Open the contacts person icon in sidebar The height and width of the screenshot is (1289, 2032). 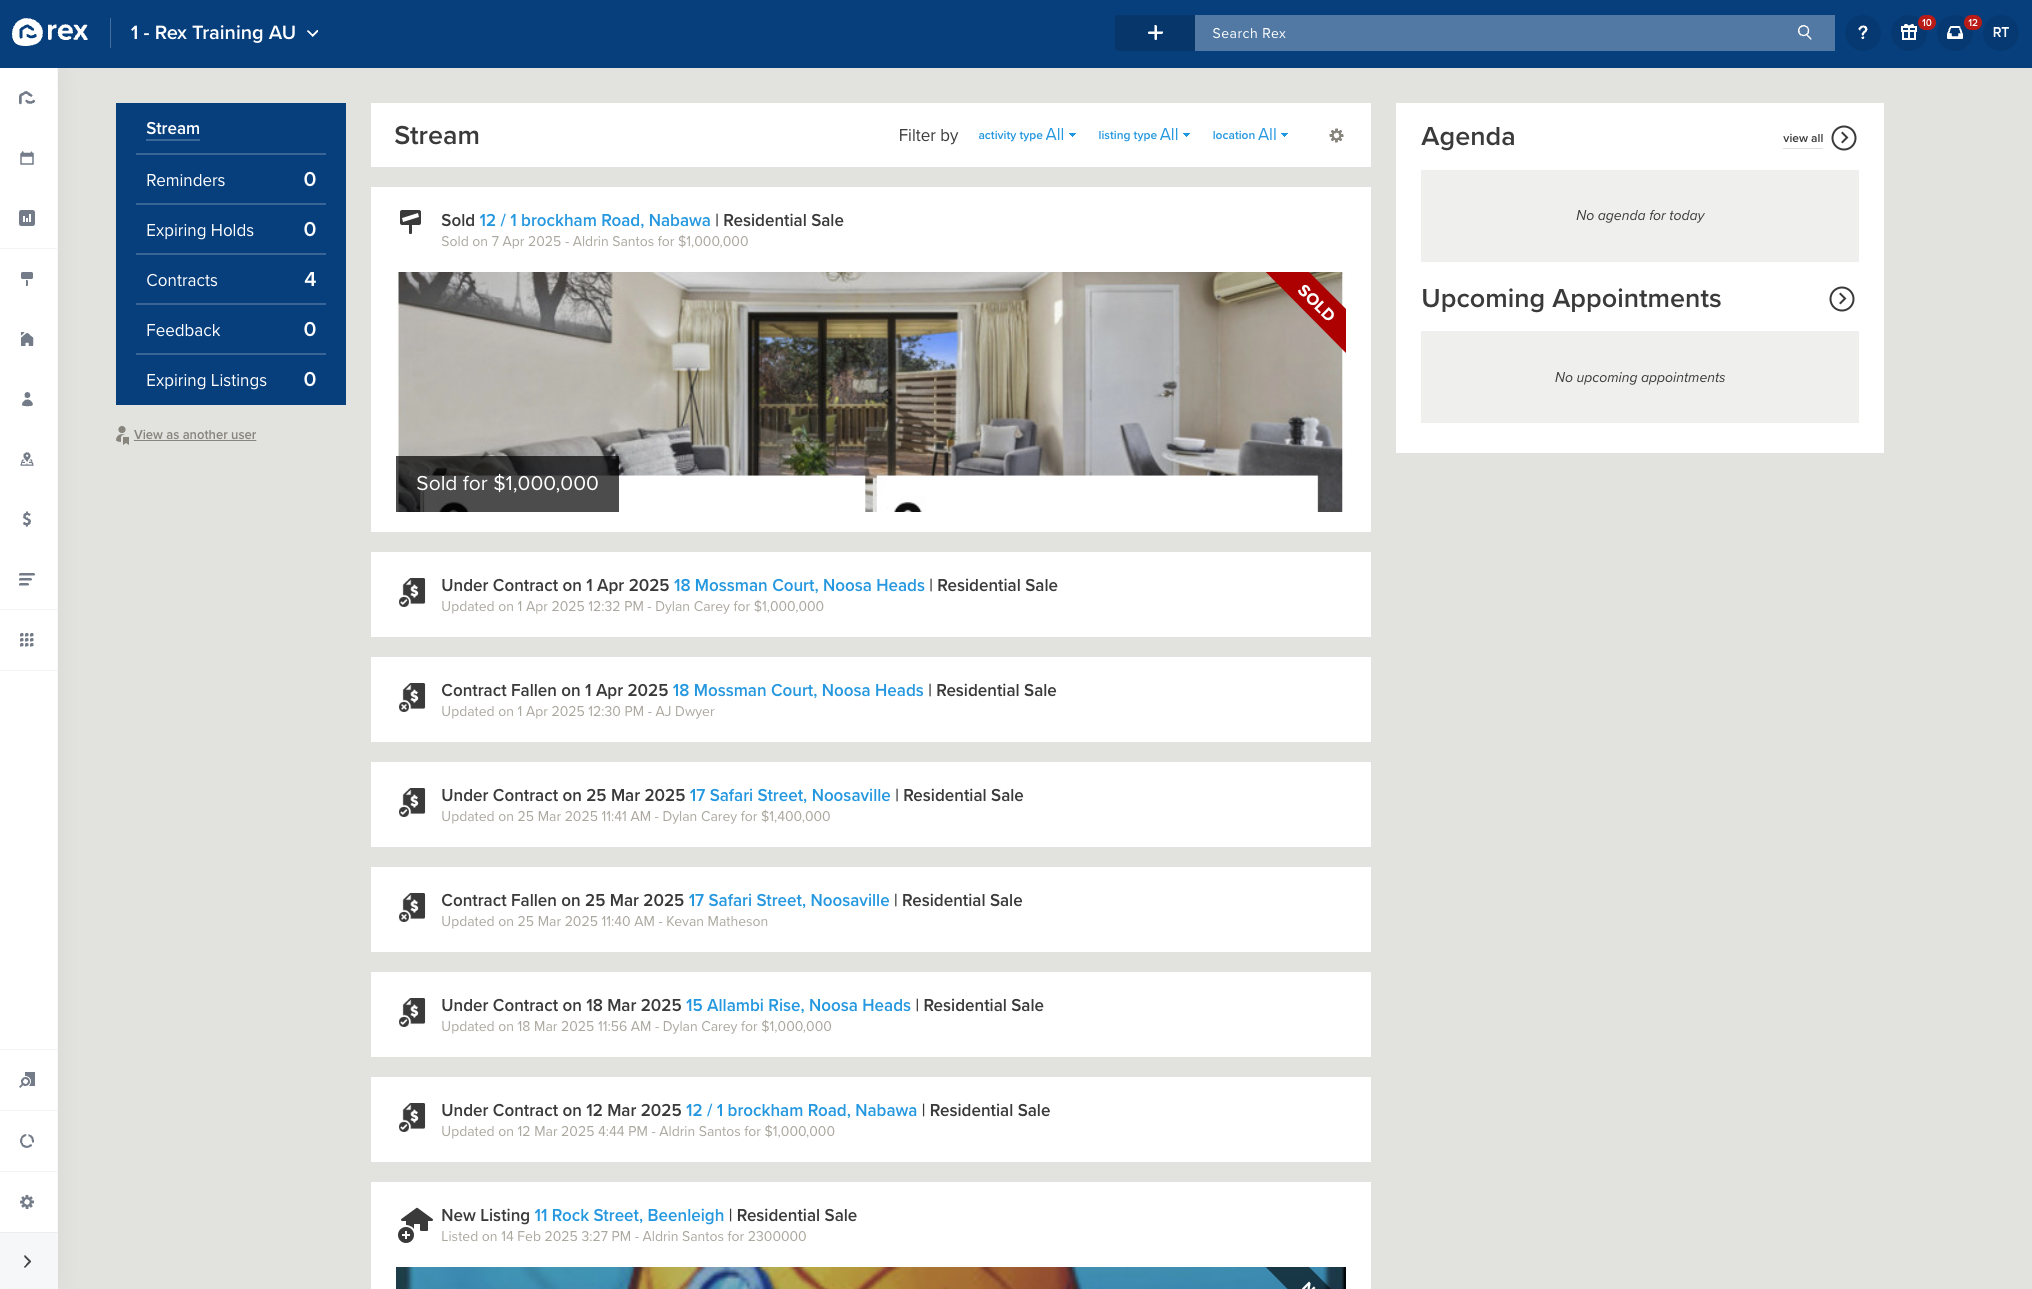click(x=27, y=399)
